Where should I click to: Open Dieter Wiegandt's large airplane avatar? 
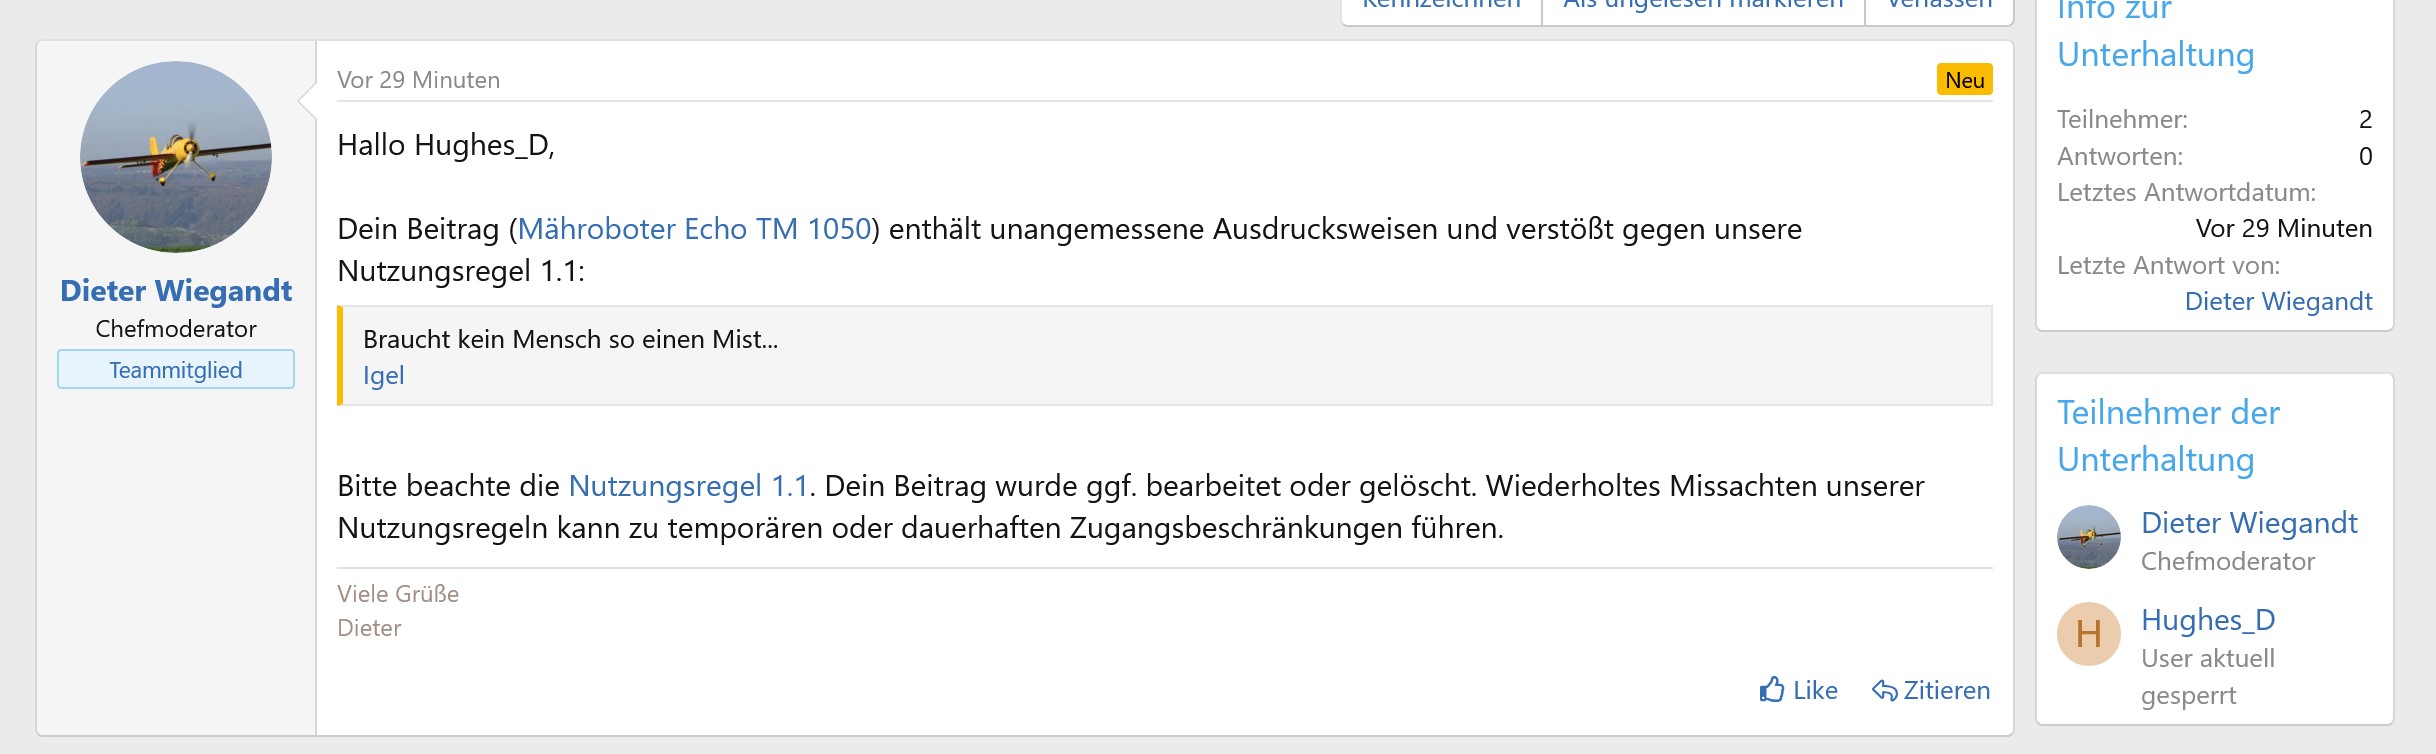point(176,157)
